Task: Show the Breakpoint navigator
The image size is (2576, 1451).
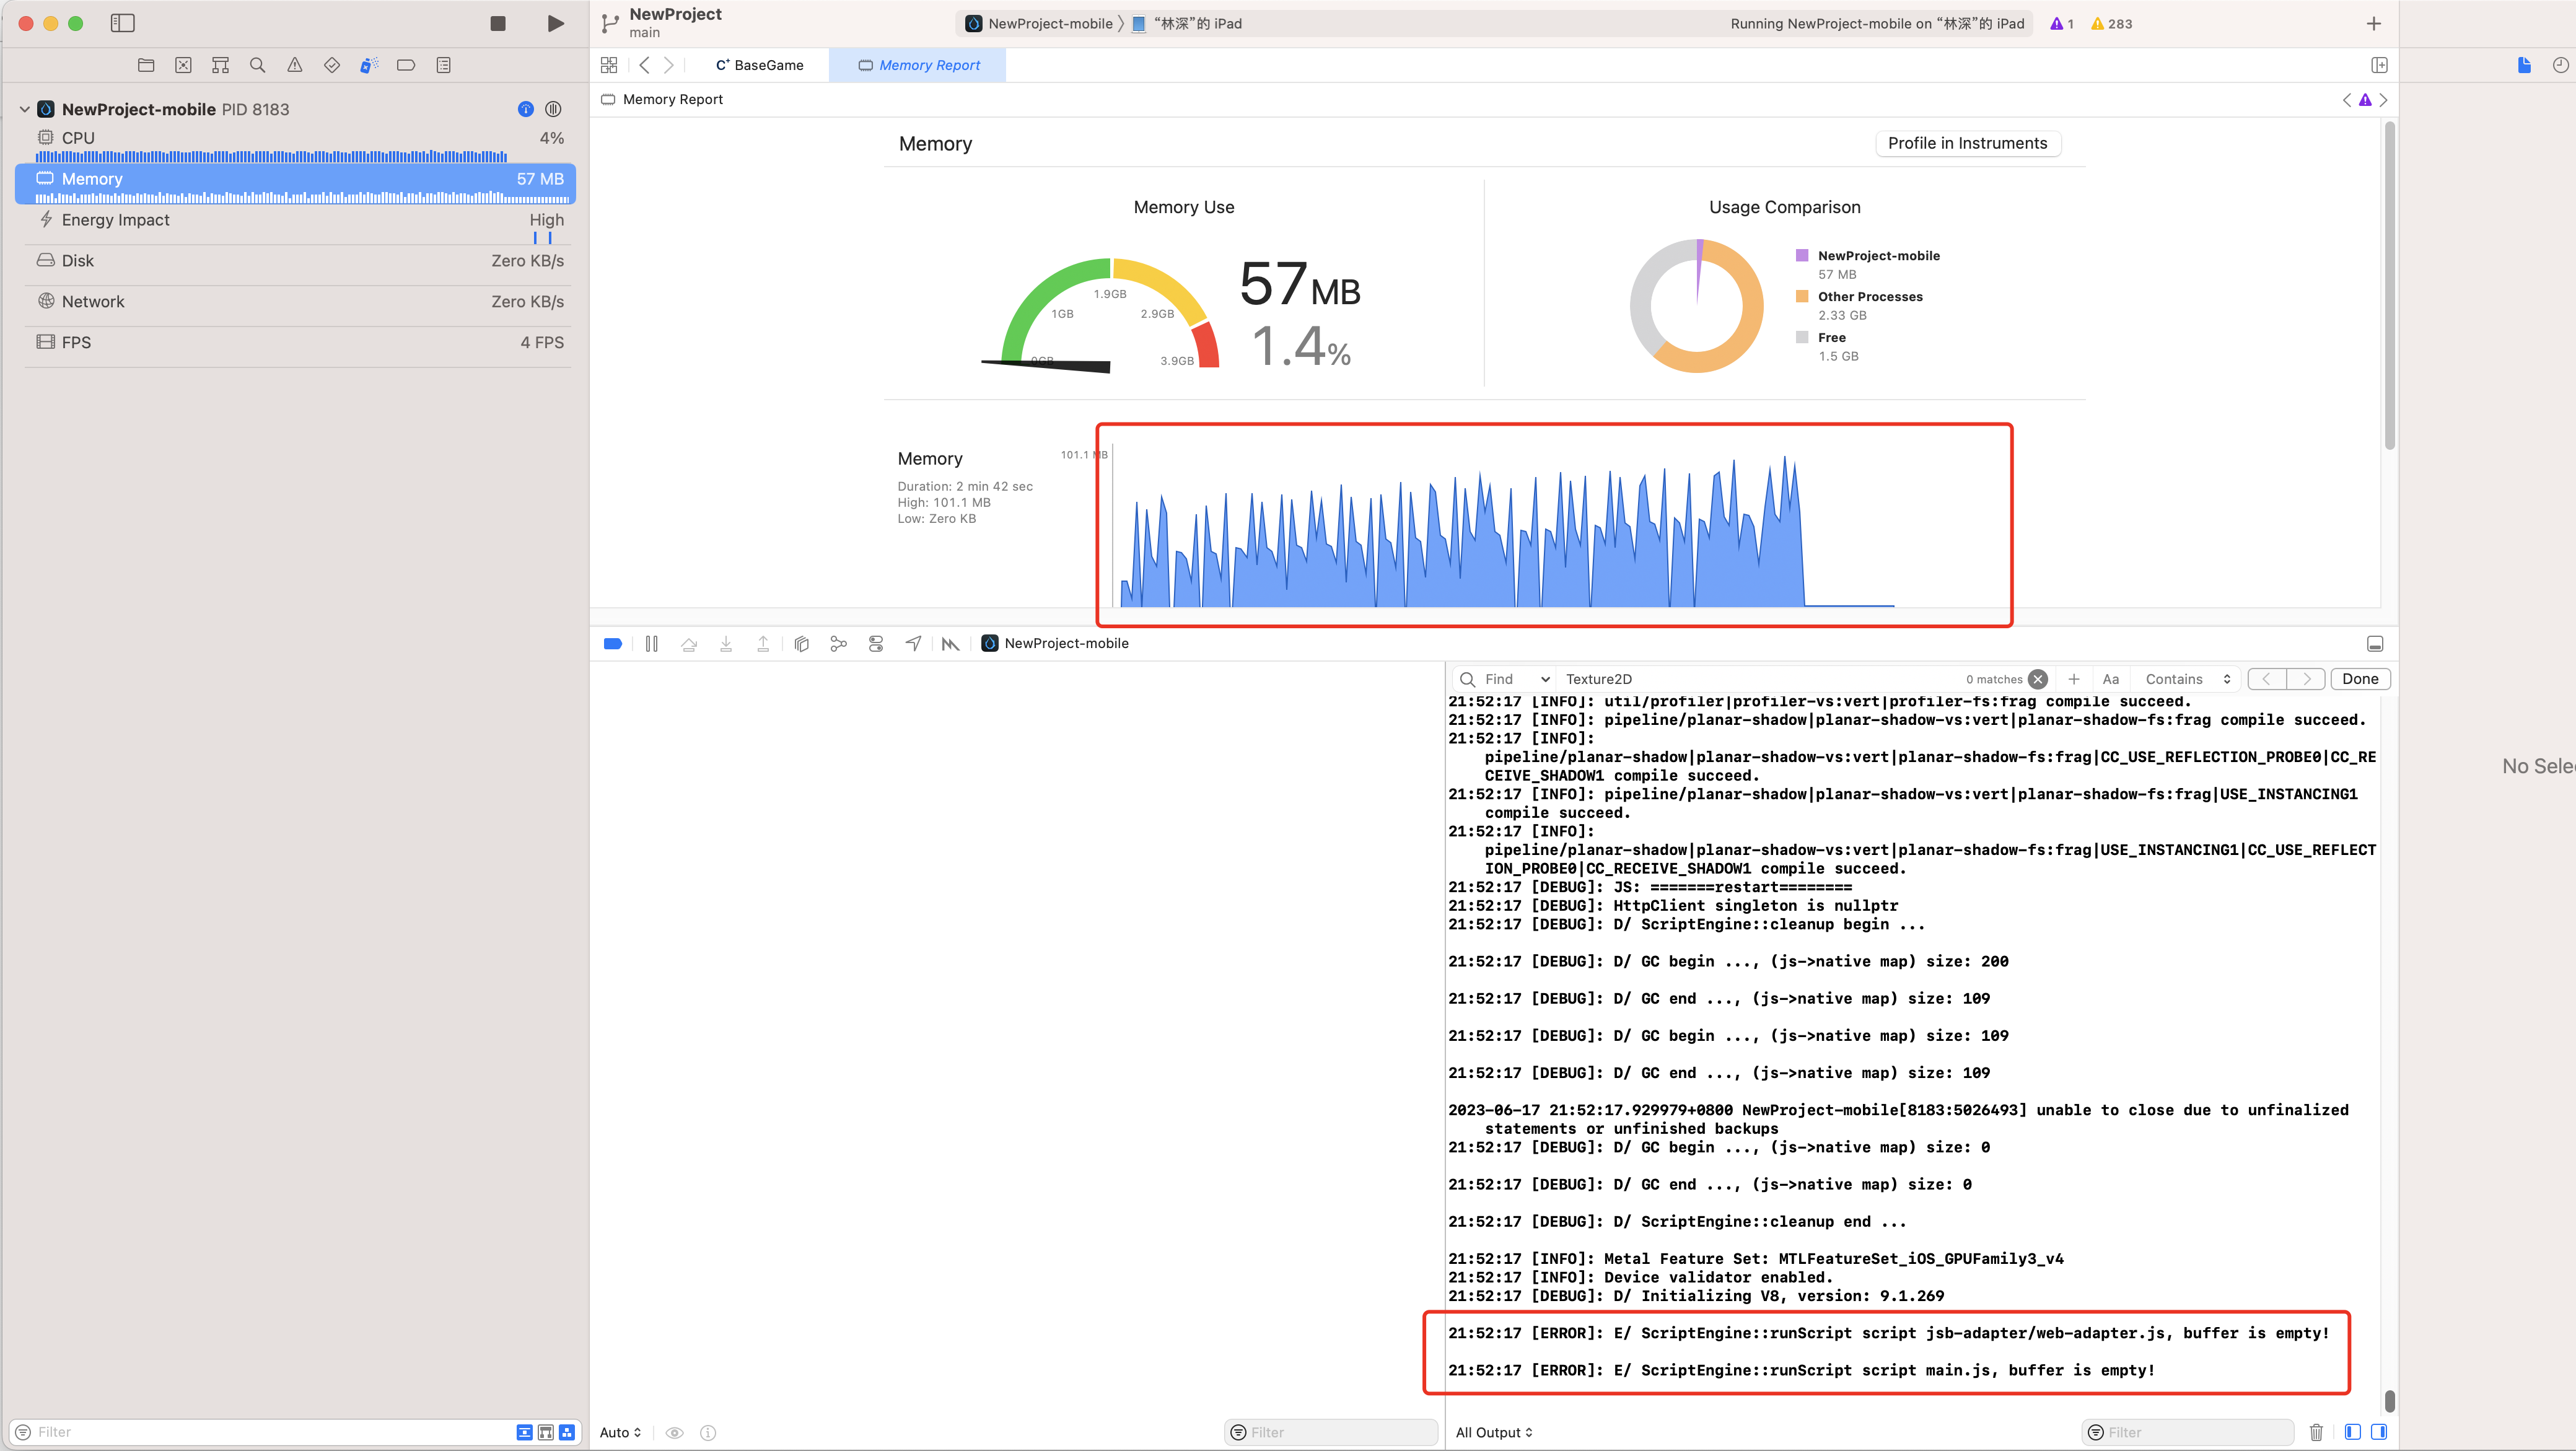Action: point(406,65)
